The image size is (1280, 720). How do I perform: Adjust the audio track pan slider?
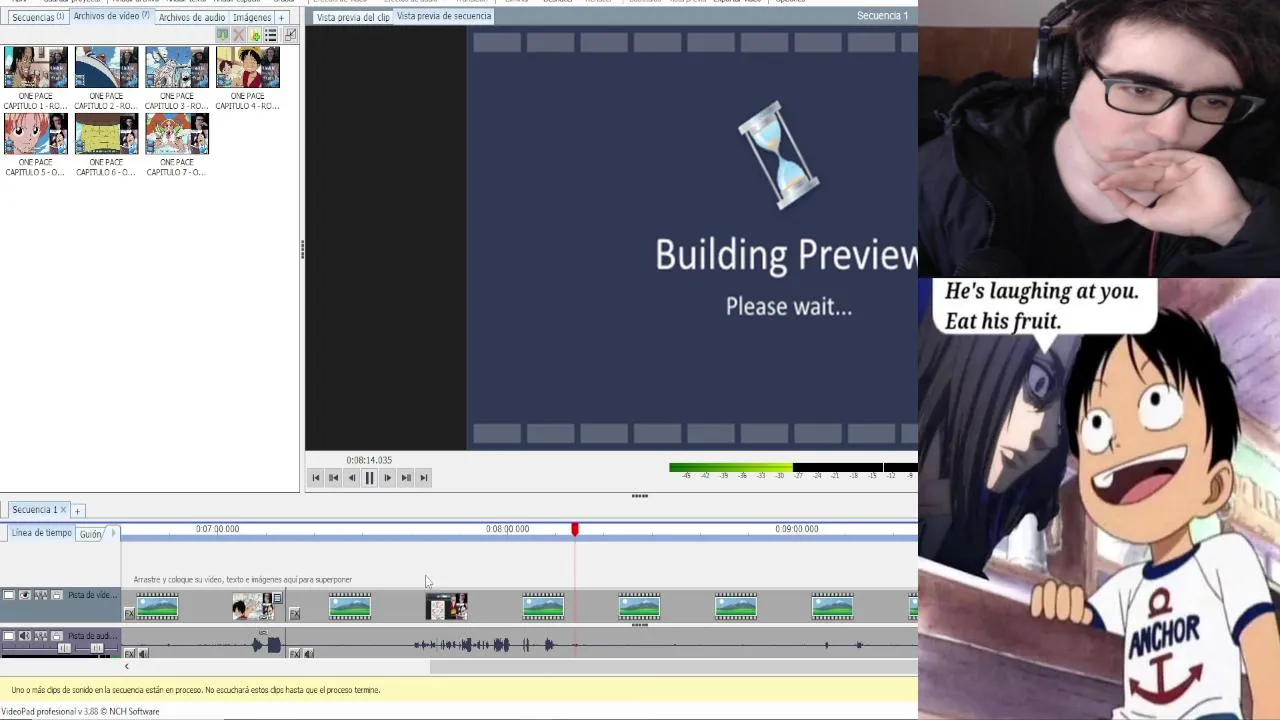[97, 648]
